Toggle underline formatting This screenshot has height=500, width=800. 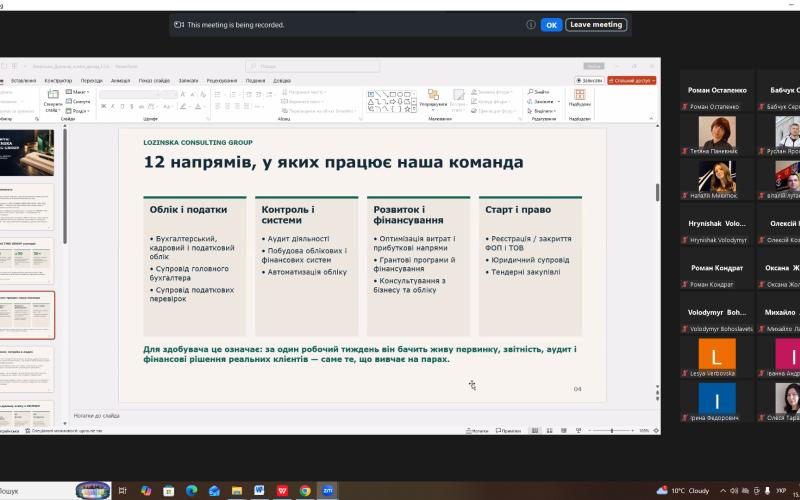[x=122, y=106]
